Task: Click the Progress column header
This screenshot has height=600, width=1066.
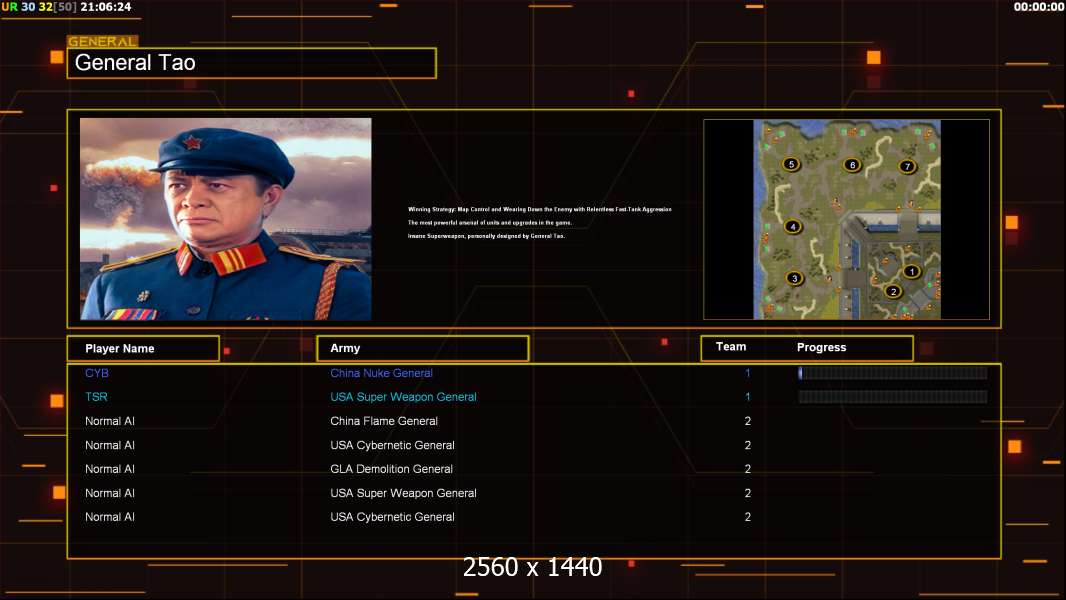Action: [x=821, y=347]
